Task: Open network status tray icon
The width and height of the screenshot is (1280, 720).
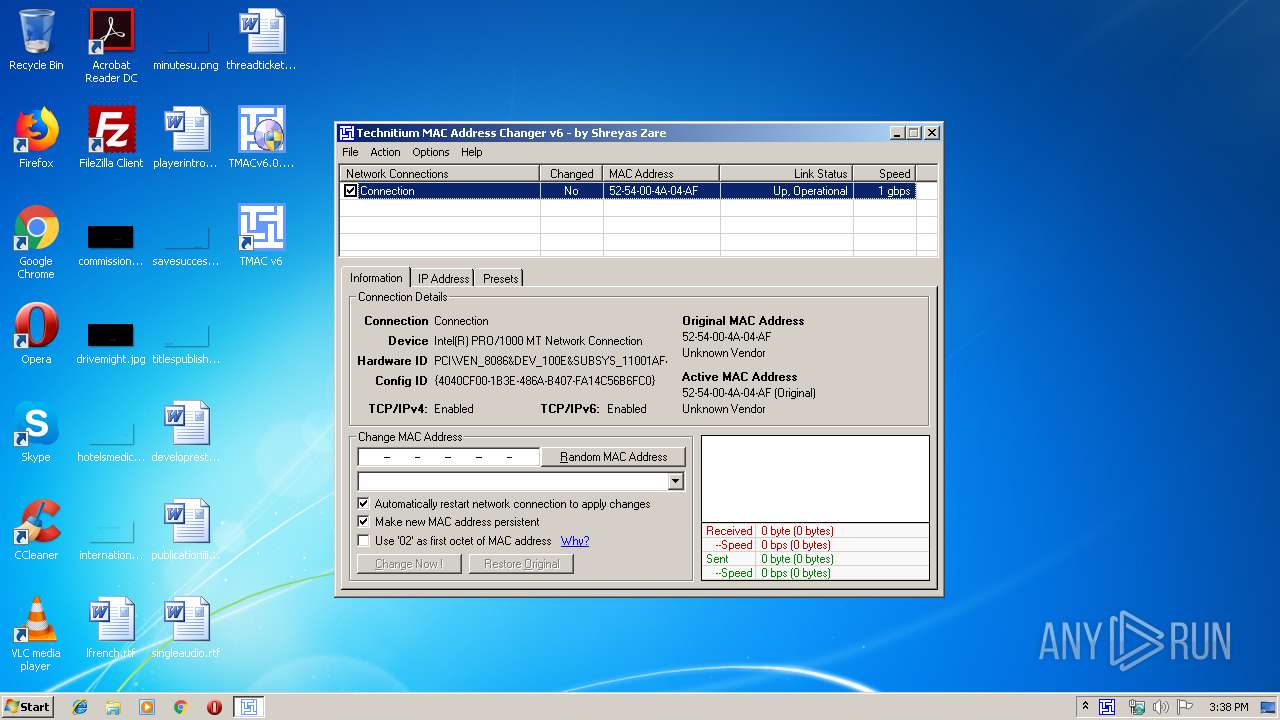Action: click(1136, 707)
